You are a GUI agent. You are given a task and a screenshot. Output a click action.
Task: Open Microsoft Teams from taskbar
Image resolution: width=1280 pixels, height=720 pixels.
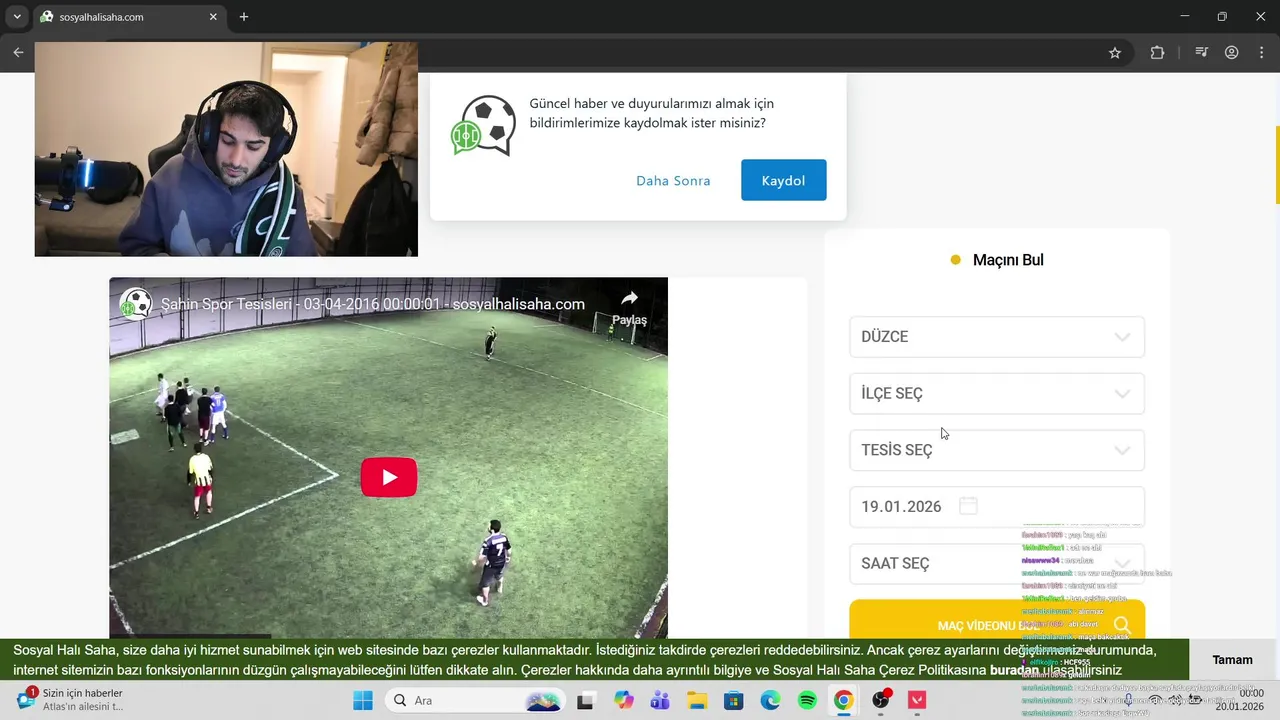click(660, 700)
